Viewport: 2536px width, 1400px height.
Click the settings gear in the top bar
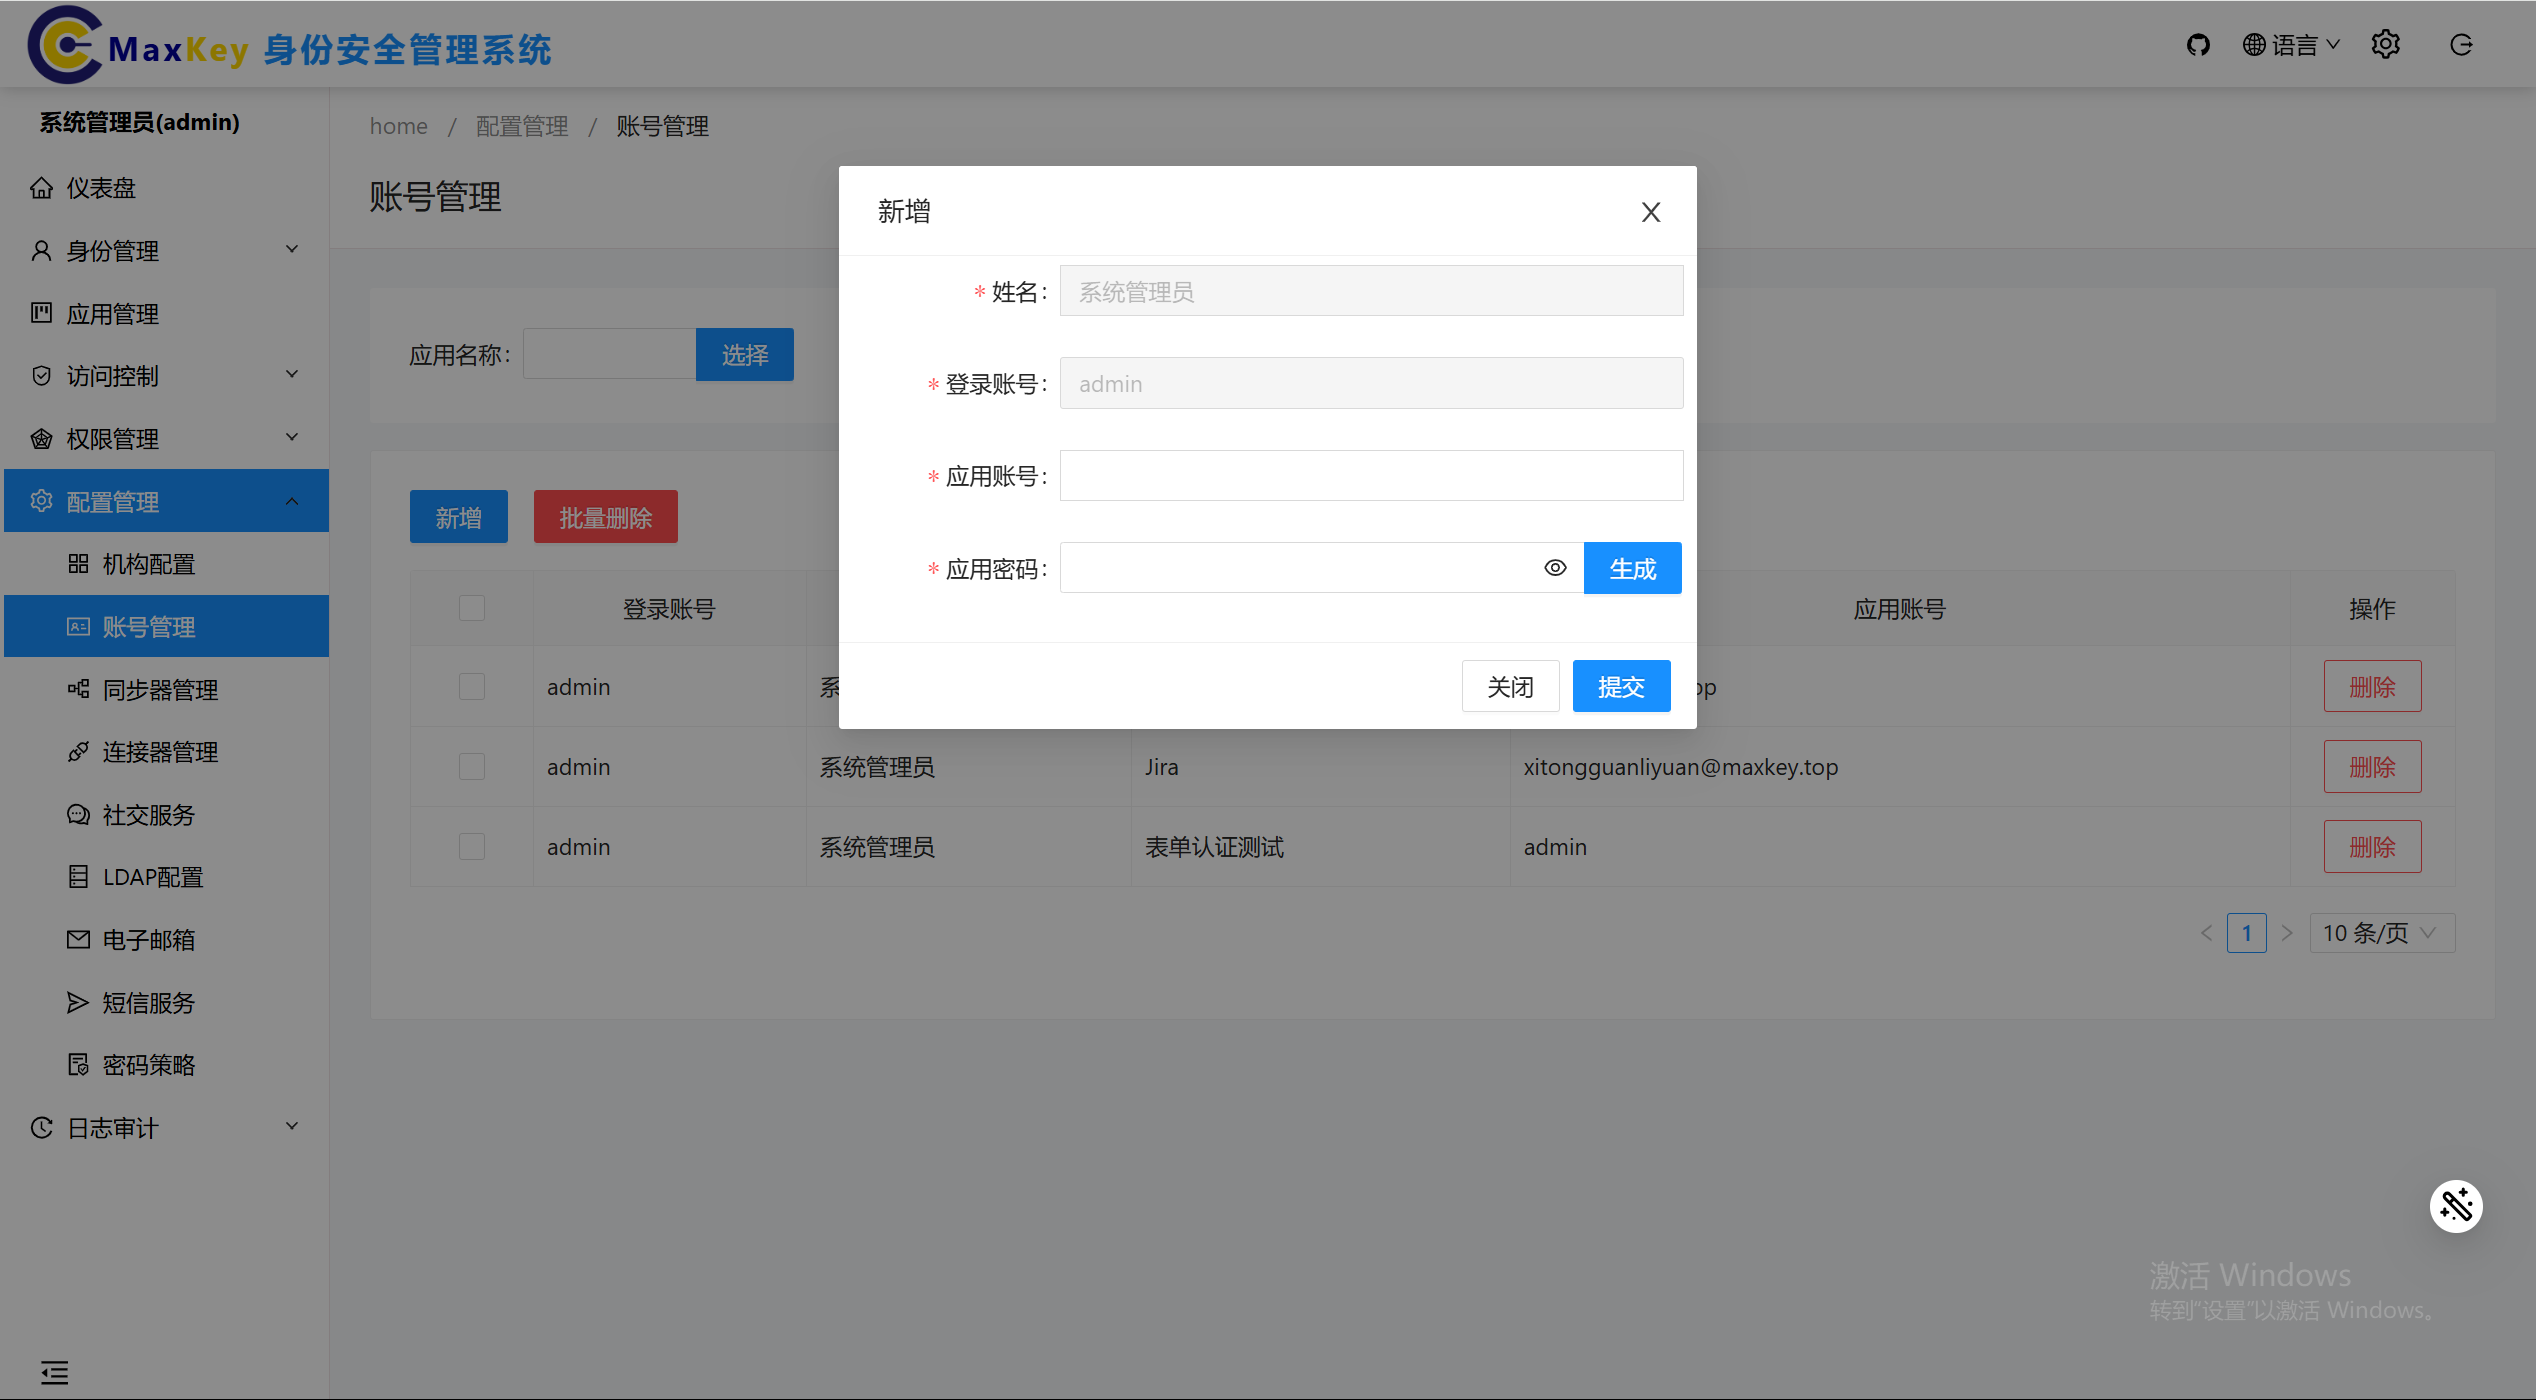point(2386,44)
